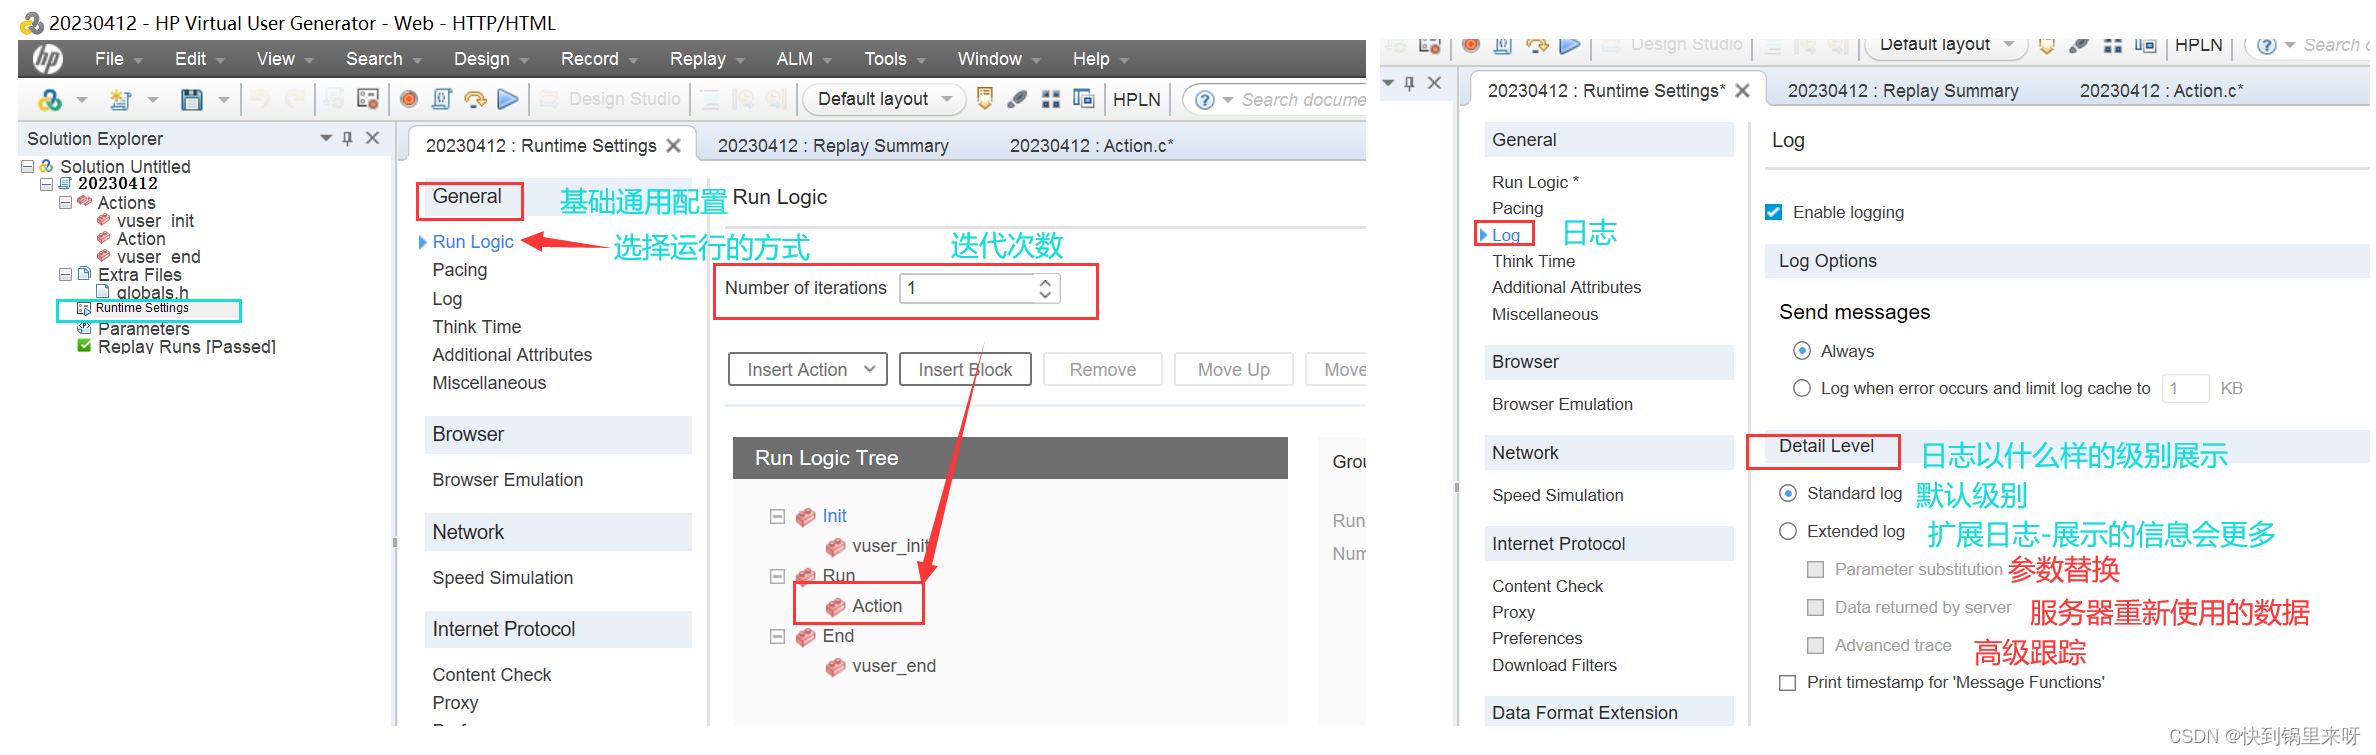Open the ALM menu

click(x=804, y=59)
